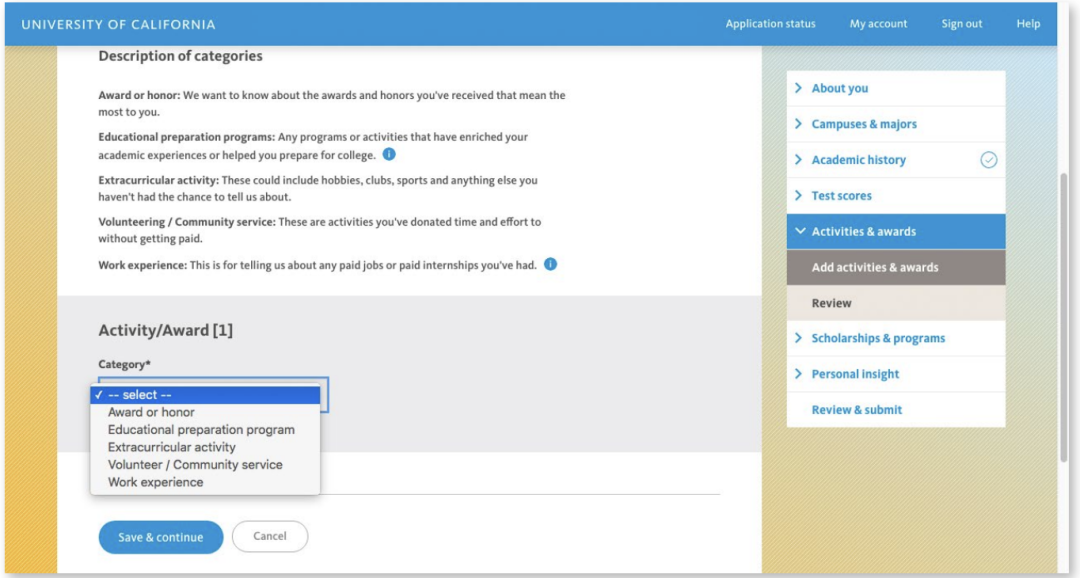Viewport: 1080px width, 578px height.
Task: Click info icon beside Educational preparation programs
Action: [x=389, y=154]
